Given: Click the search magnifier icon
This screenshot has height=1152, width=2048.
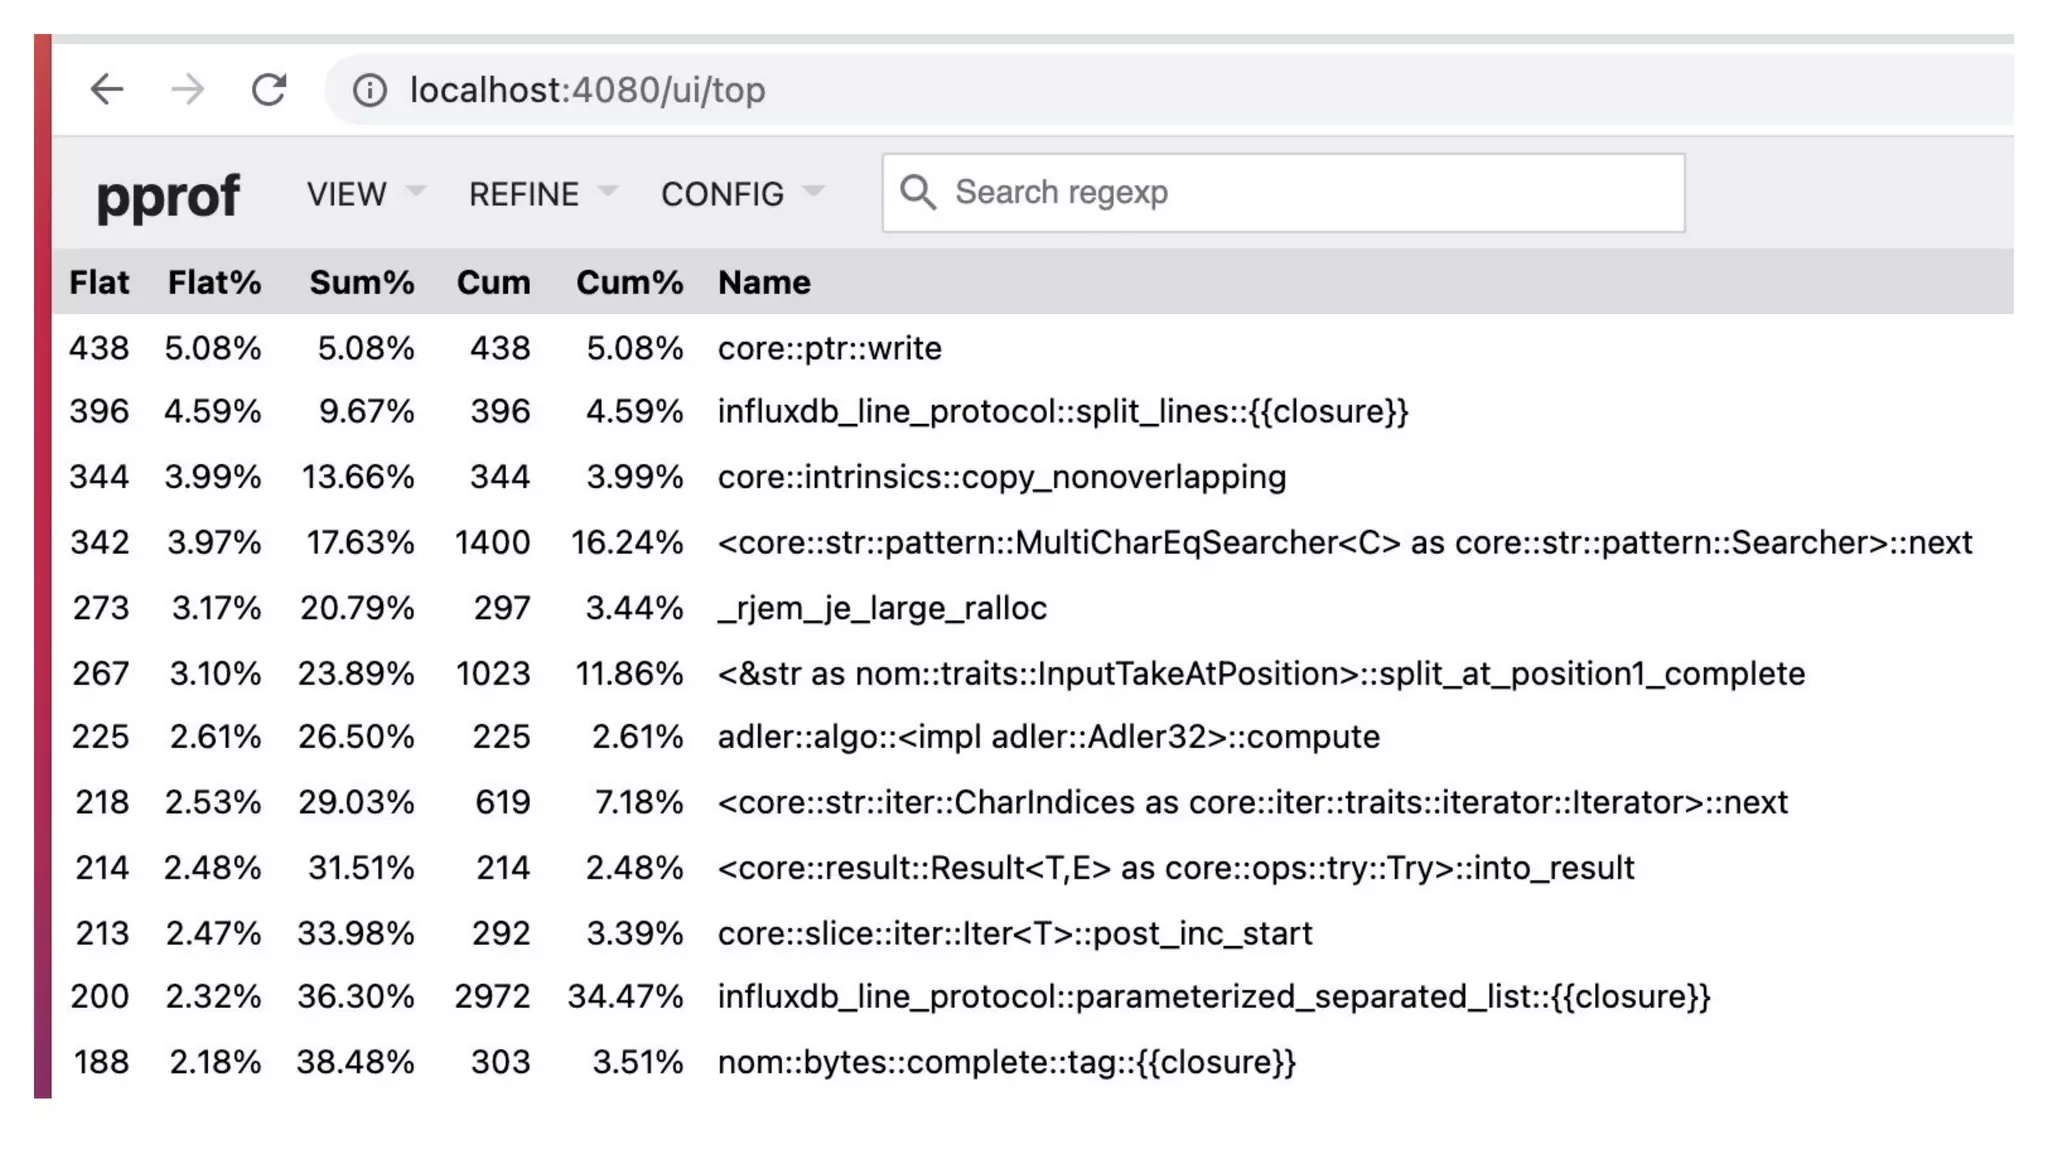Looking at the screenshot, I should pos(917,192).
